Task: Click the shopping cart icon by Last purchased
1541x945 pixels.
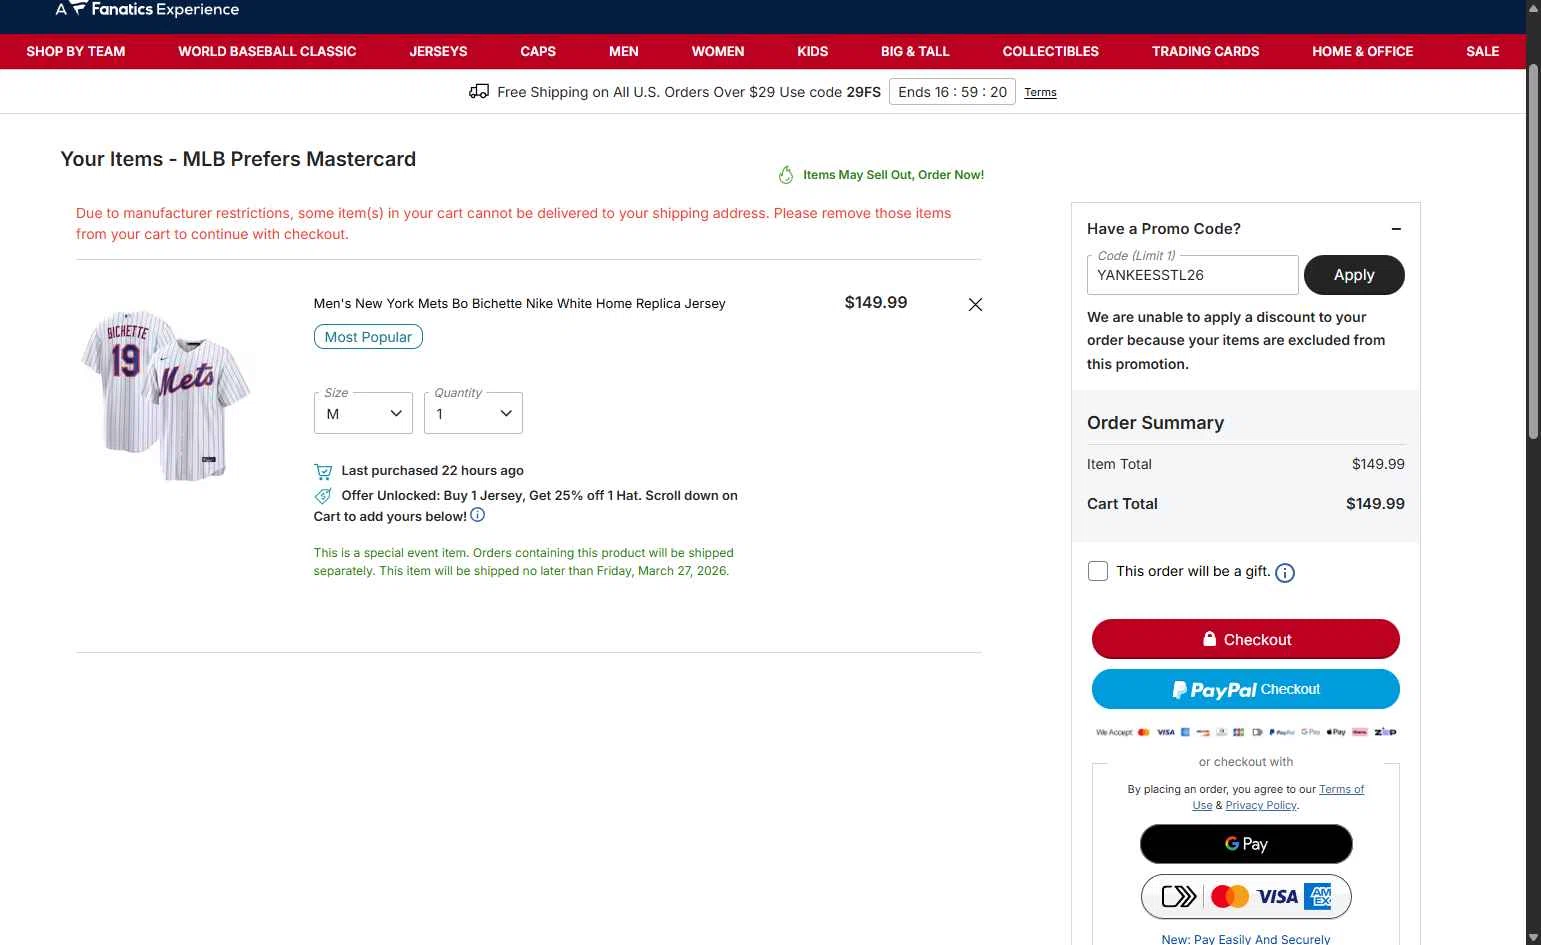Action: click(x=323, y=471)
